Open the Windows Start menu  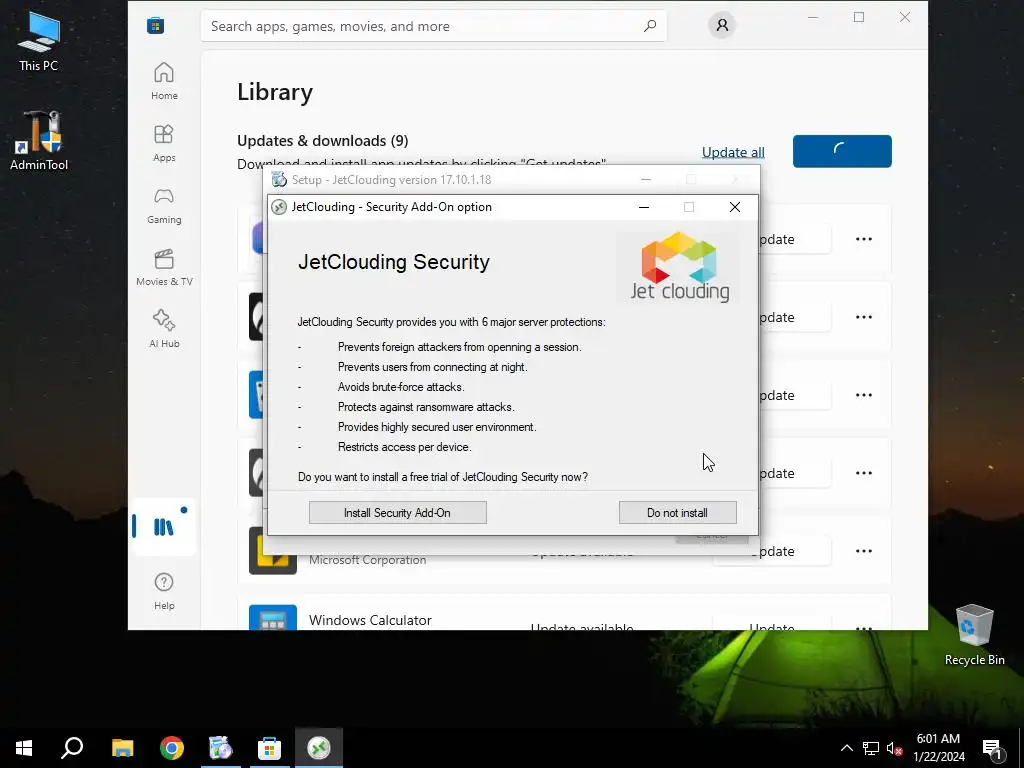[24, 748]
